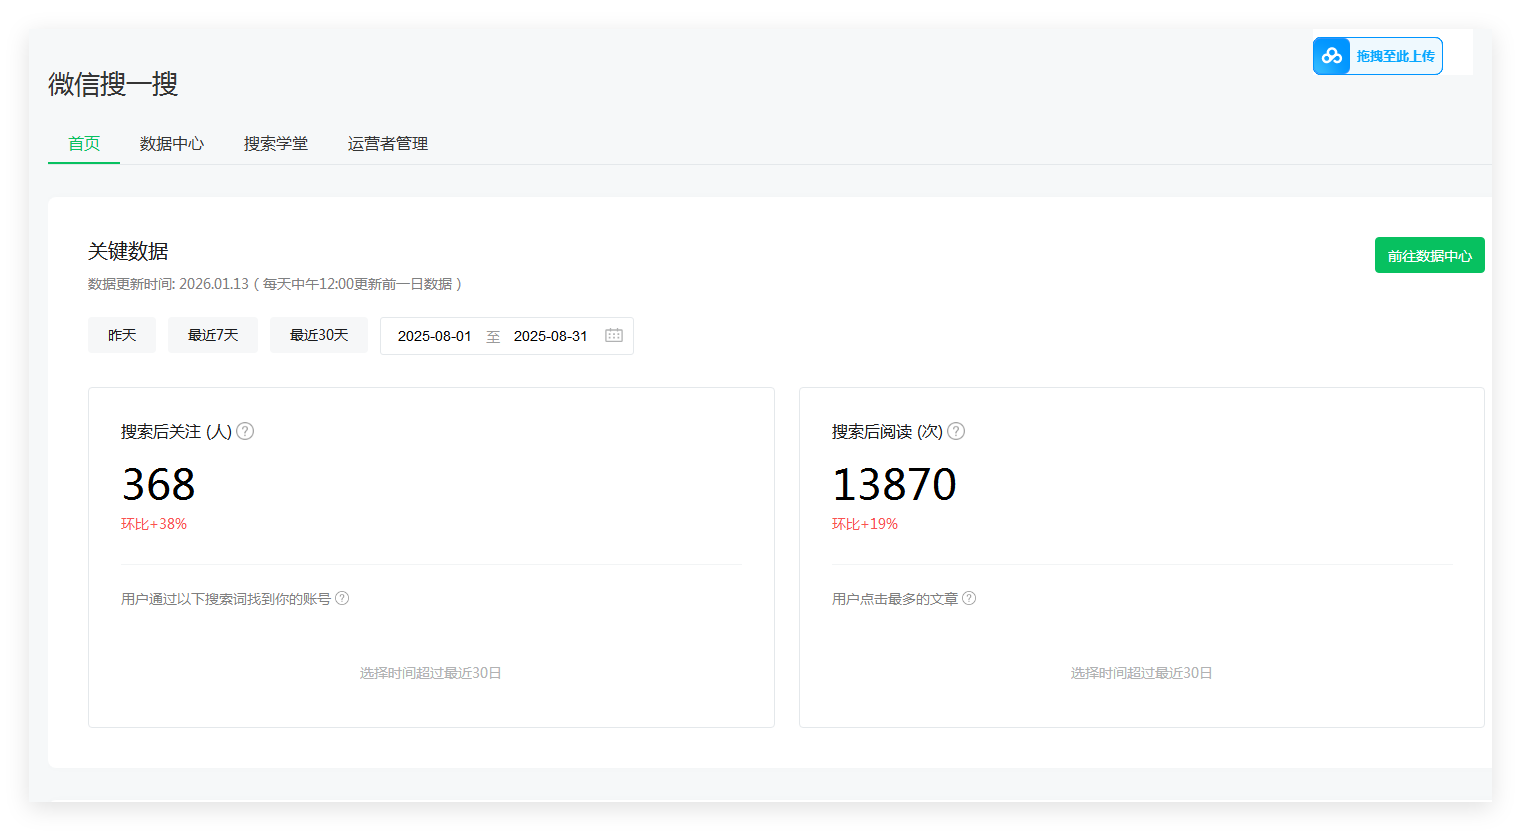Open the 搜索学堂 tab
Image resolution: width=1521 pixels, height=831 pixels.
click(x=276, y=143)
